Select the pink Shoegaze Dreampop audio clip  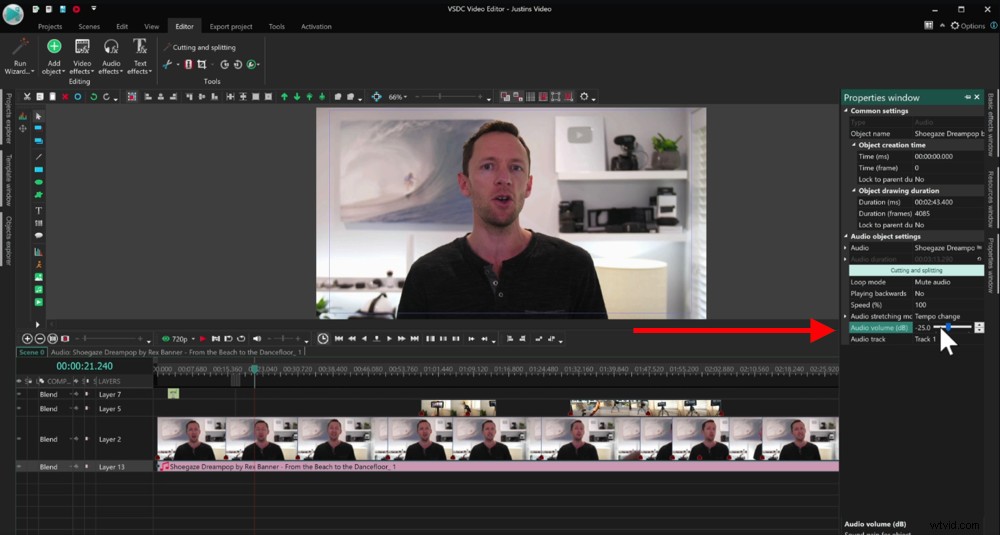[497, 467]
